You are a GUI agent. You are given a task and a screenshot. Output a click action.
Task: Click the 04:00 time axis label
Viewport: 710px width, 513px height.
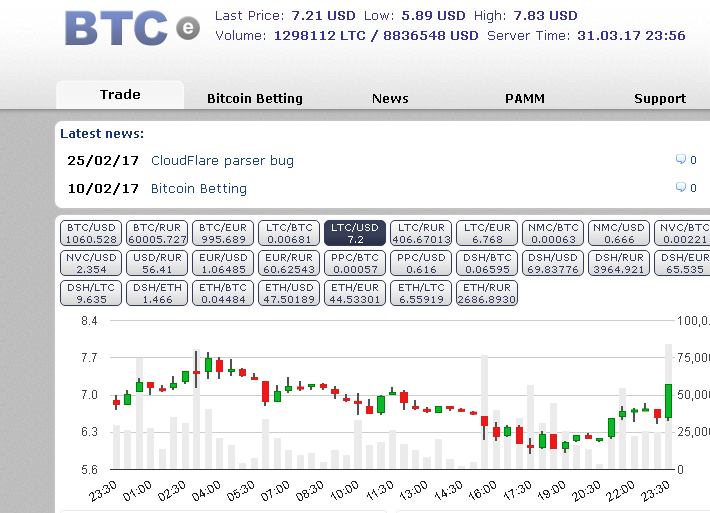click(206, 491)
